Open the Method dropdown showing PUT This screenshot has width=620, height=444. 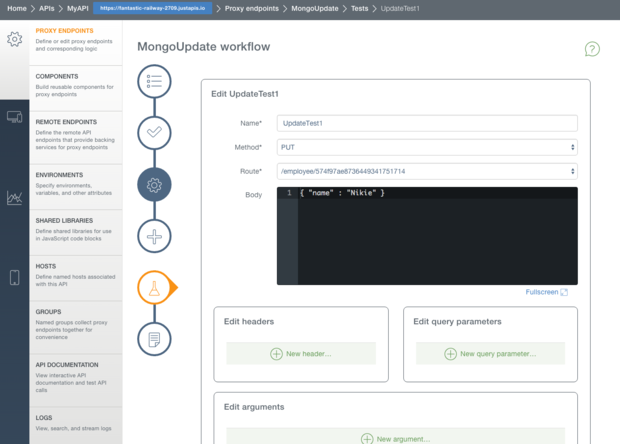[427, 147]
